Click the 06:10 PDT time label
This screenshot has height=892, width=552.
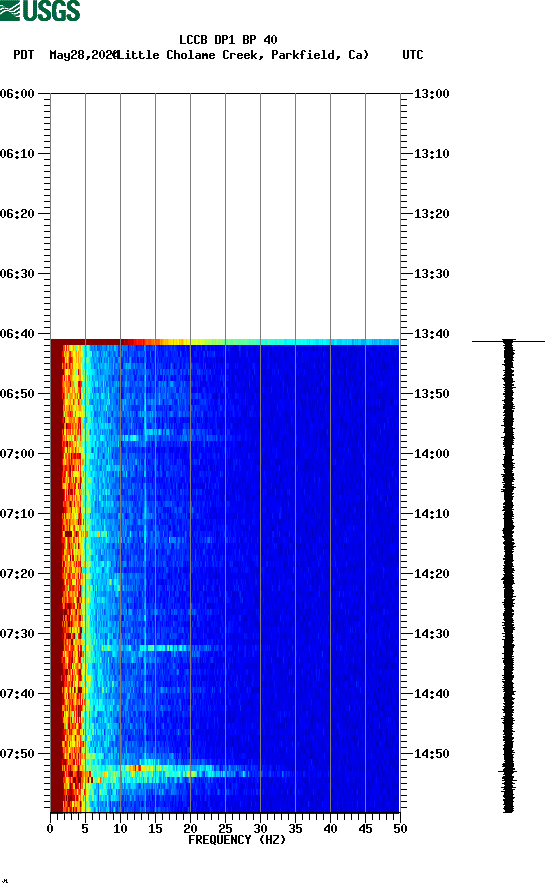click(18, 154)
